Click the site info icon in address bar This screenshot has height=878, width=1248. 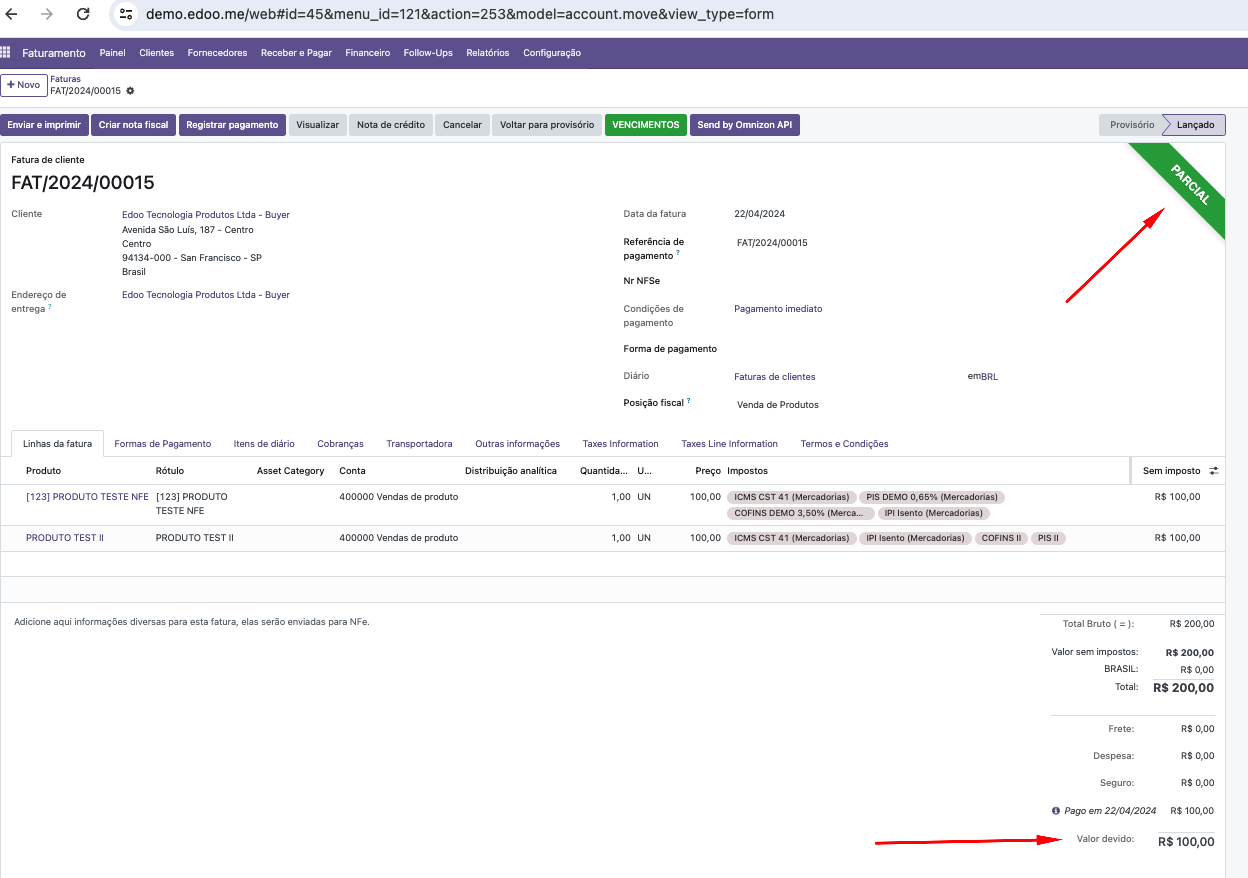pos(125,14)
